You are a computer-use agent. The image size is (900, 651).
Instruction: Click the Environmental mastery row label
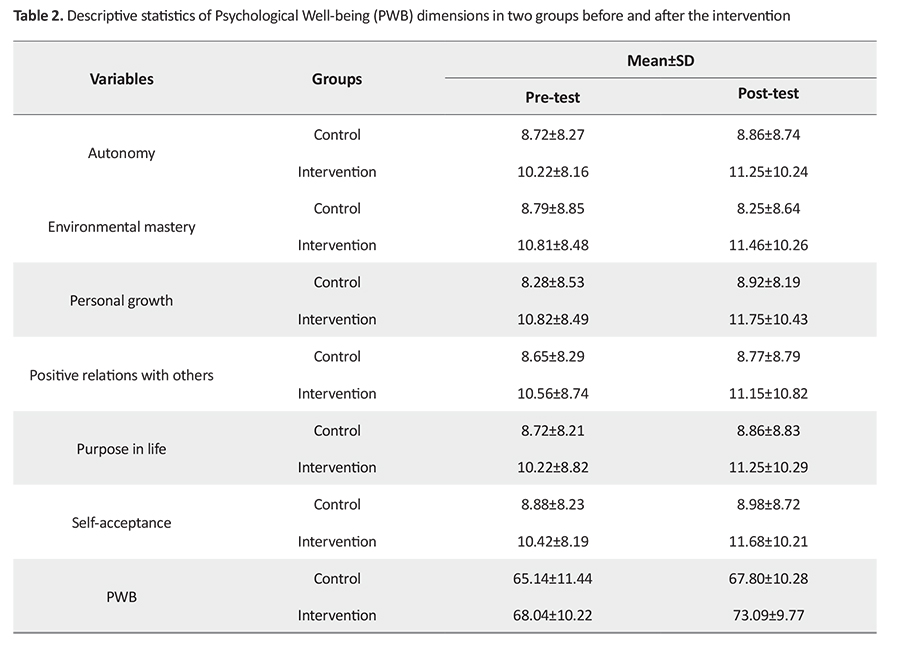click(122, 227)
